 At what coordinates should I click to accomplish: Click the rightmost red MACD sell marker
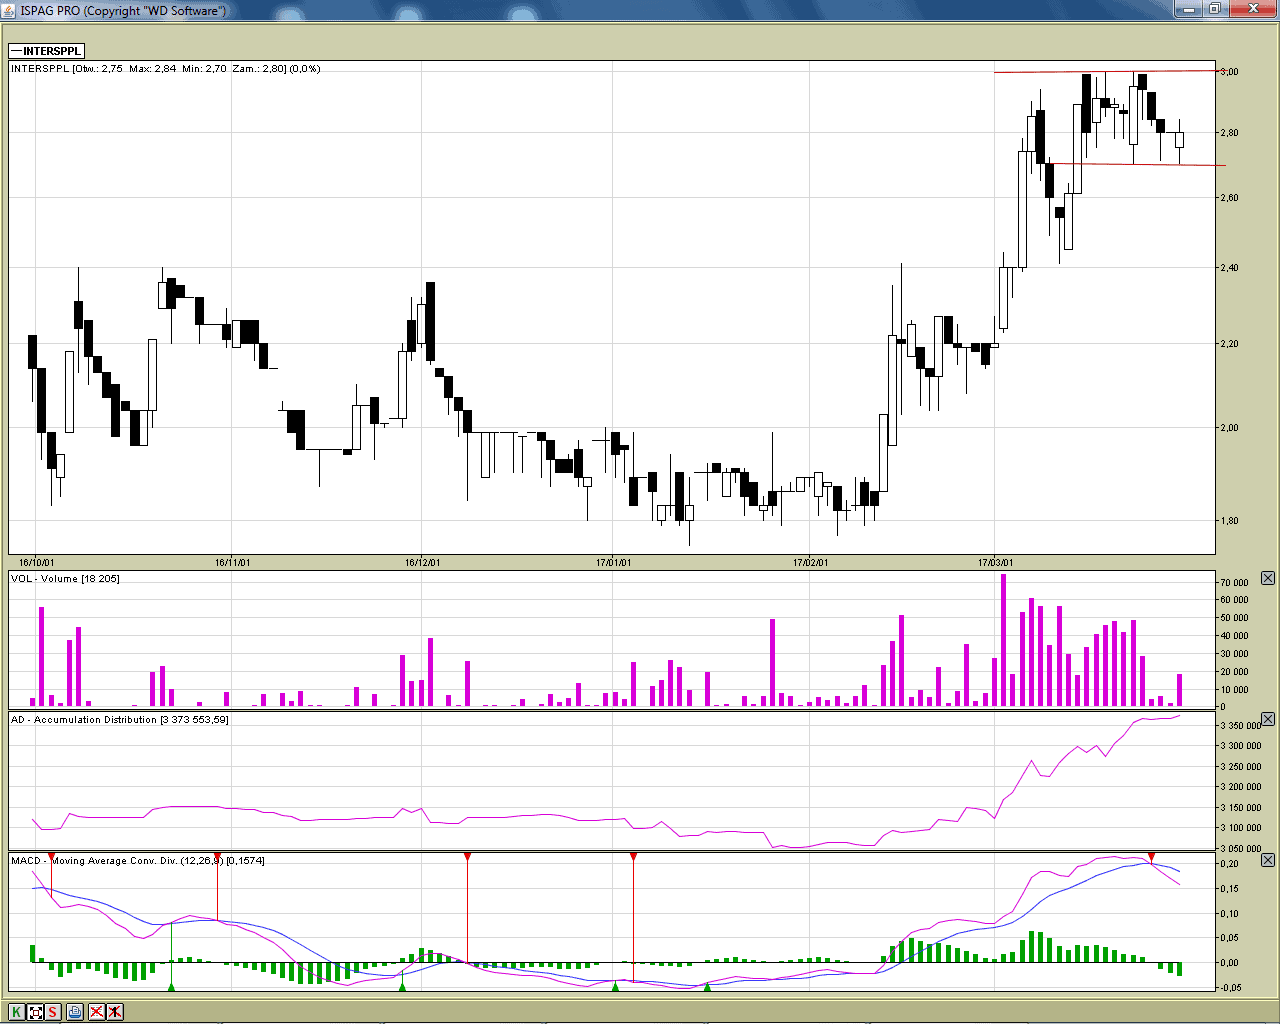1152,857
